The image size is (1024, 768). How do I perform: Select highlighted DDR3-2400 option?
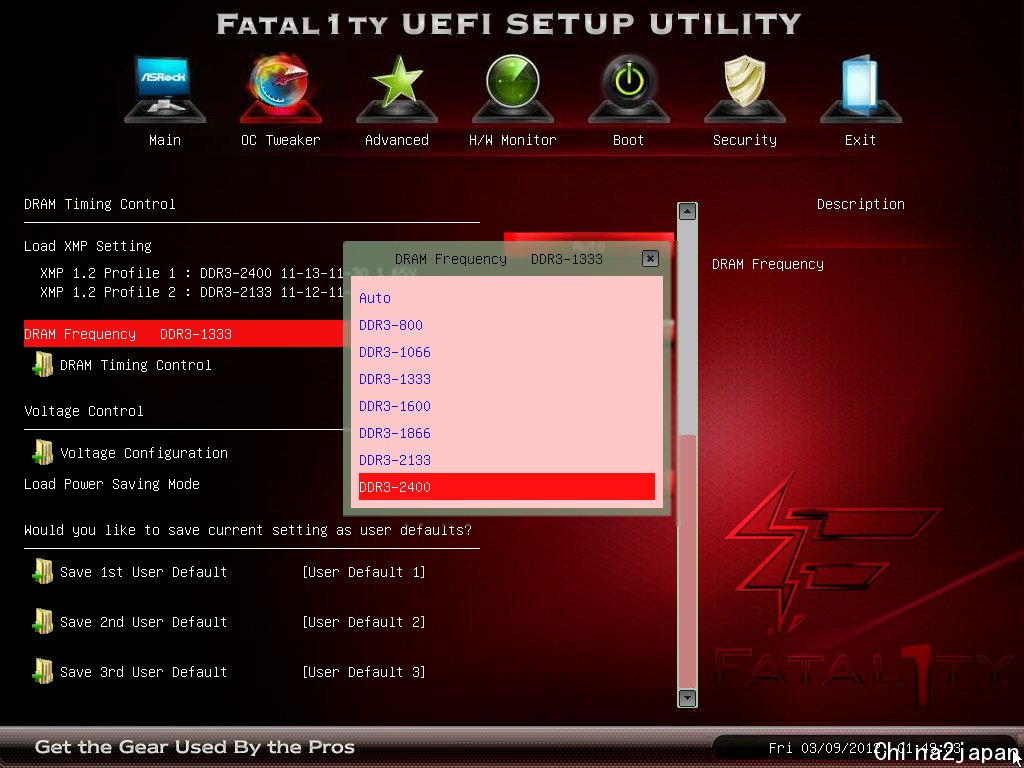click(507, 487)
